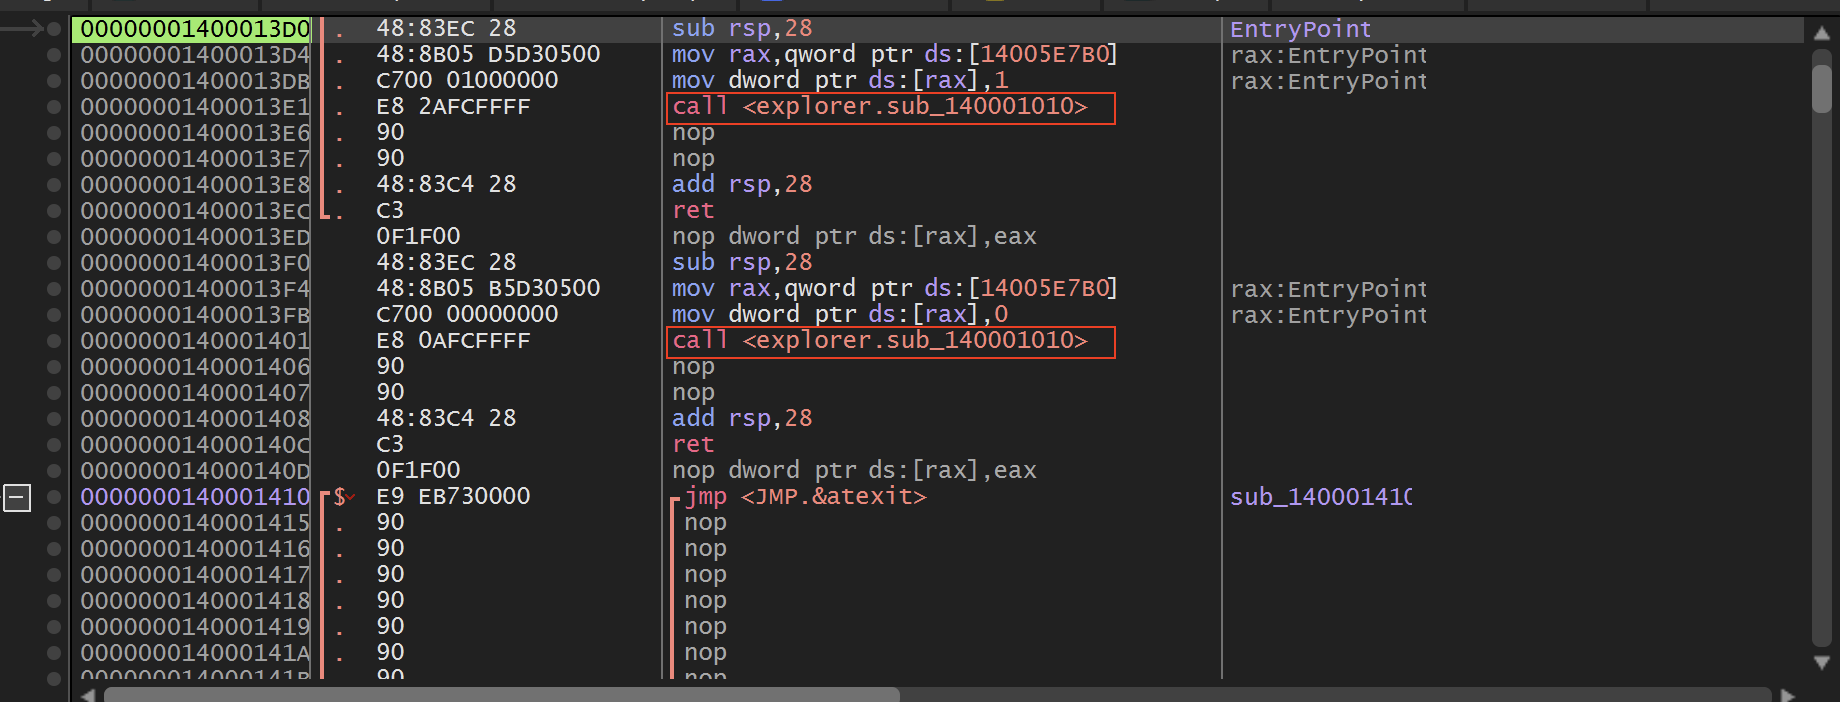Select rax:EntryPoint comment at 00000001400013FB row
The image size is (1840, 702).
pyautogui.click(x=1328, y=315)
